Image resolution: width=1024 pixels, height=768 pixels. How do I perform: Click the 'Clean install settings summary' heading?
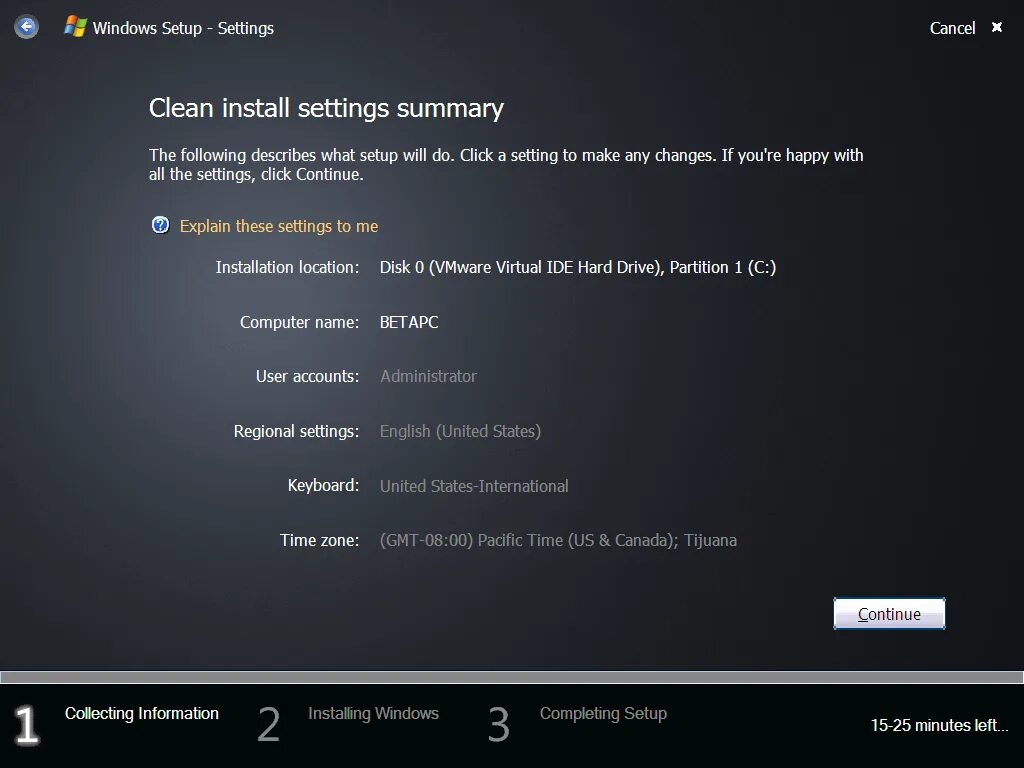[326, 108]
